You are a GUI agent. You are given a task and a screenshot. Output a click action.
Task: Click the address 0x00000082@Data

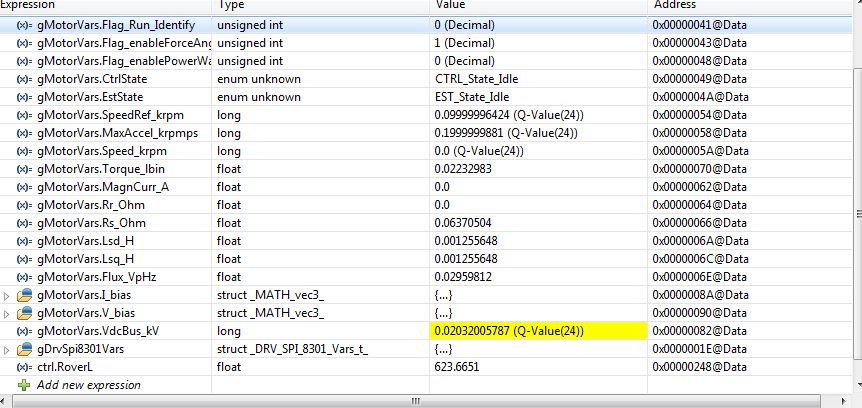[x=699, y=331]
